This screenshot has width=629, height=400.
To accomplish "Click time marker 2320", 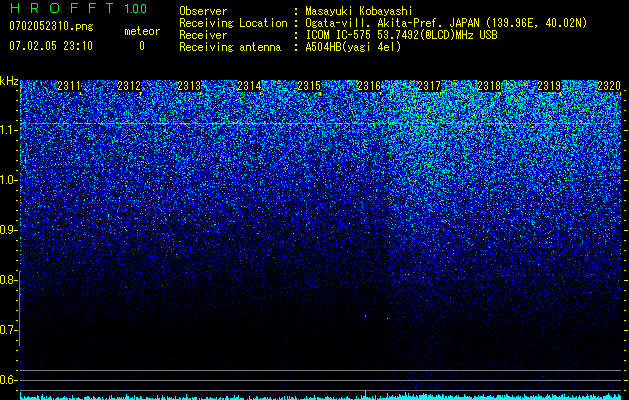I will click(609, 86).
